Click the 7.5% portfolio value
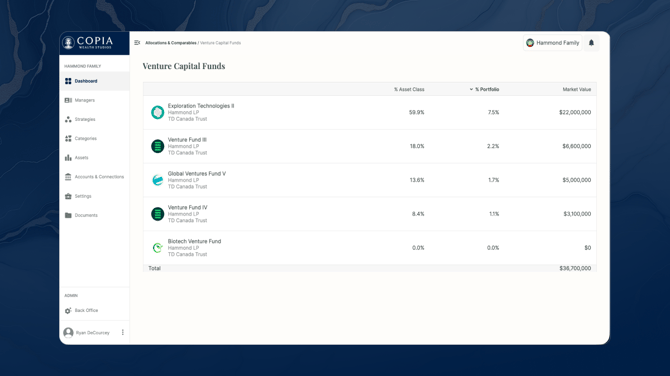The width and height of the screenshot is (670, 376). (494, 112)
